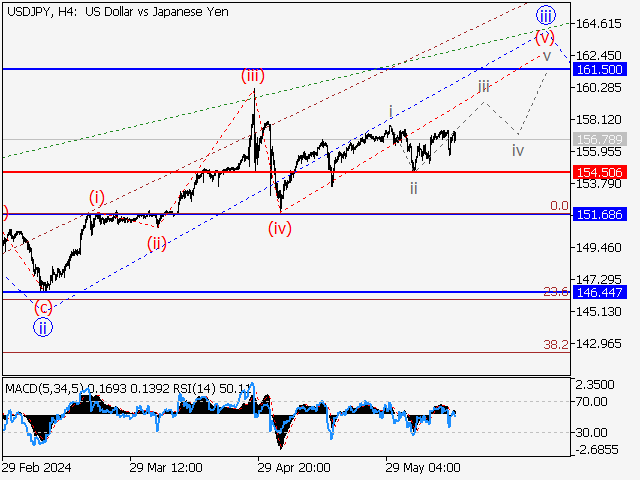Click the gray iii forecast wave label
Viewport: 640px width, 480px height.
[484, 87]
